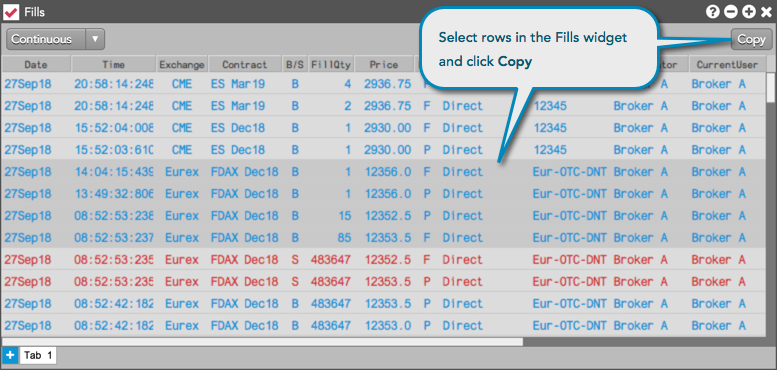Click the CurrentUser column header
777x370 pixels.
point(727,64)
